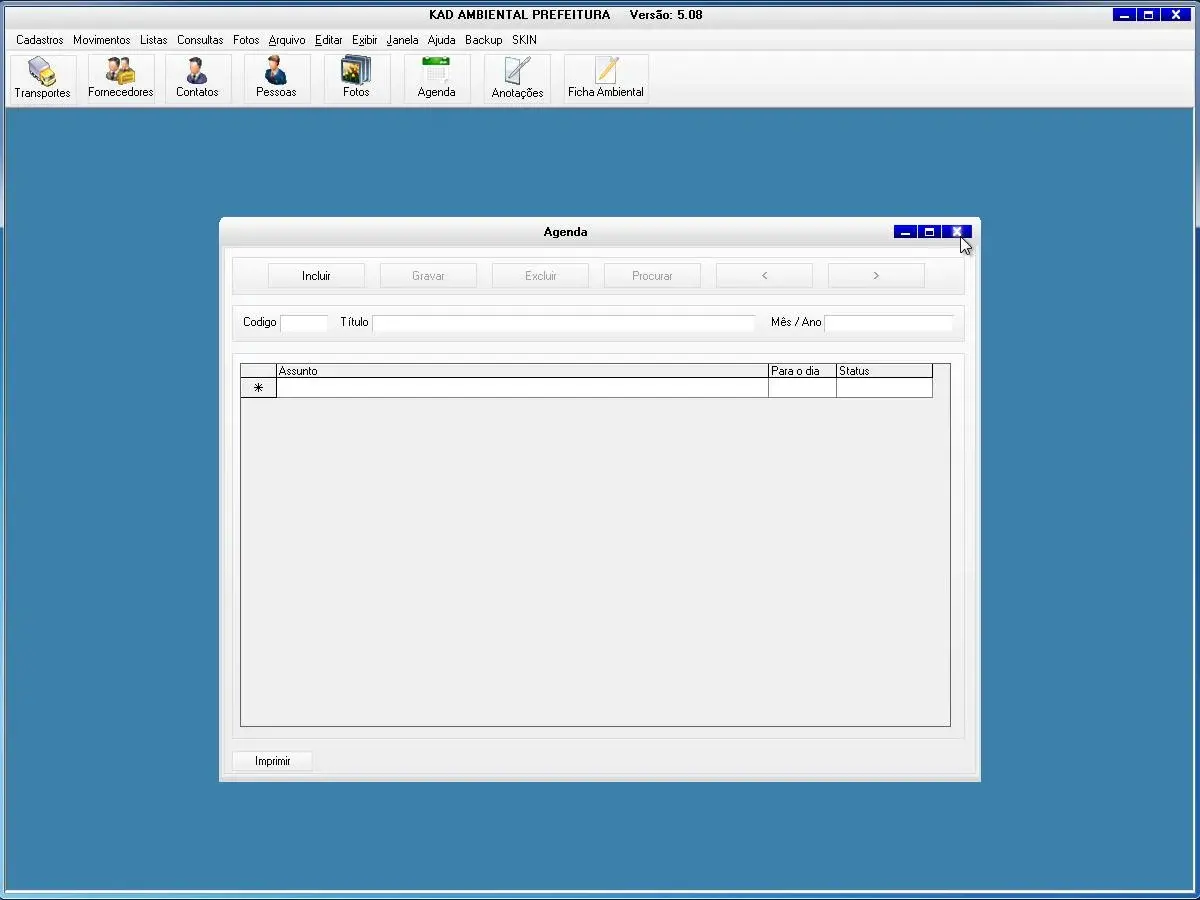Maximize the Agenda window
Screen dimensions: 1200x900
[929, 232]
